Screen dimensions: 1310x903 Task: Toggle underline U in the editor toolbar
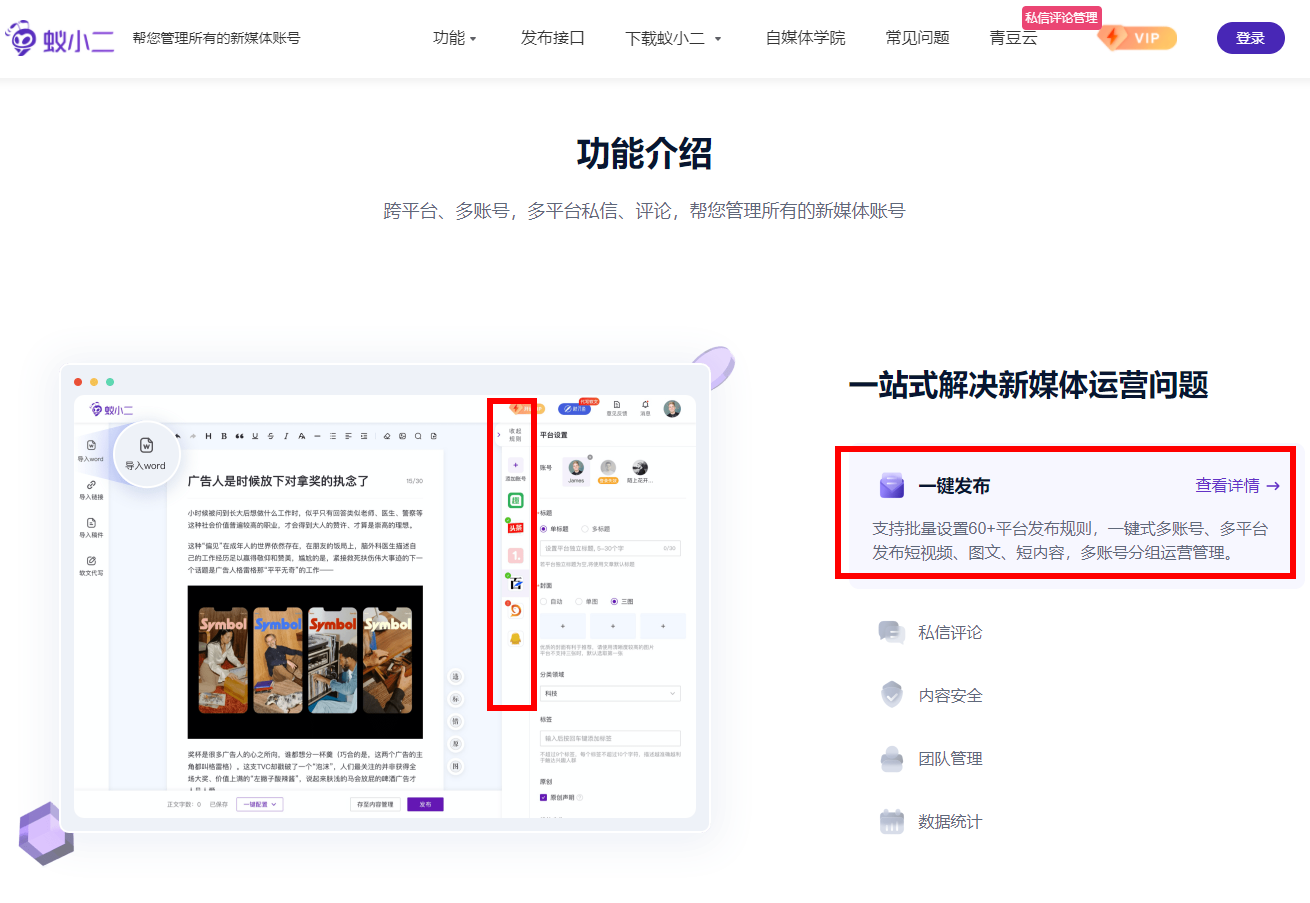tap(255, 436)
